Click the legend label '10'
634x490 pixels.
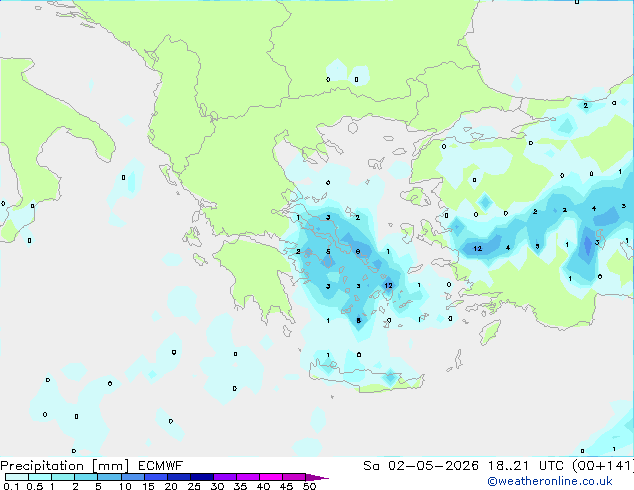point(125,486)
